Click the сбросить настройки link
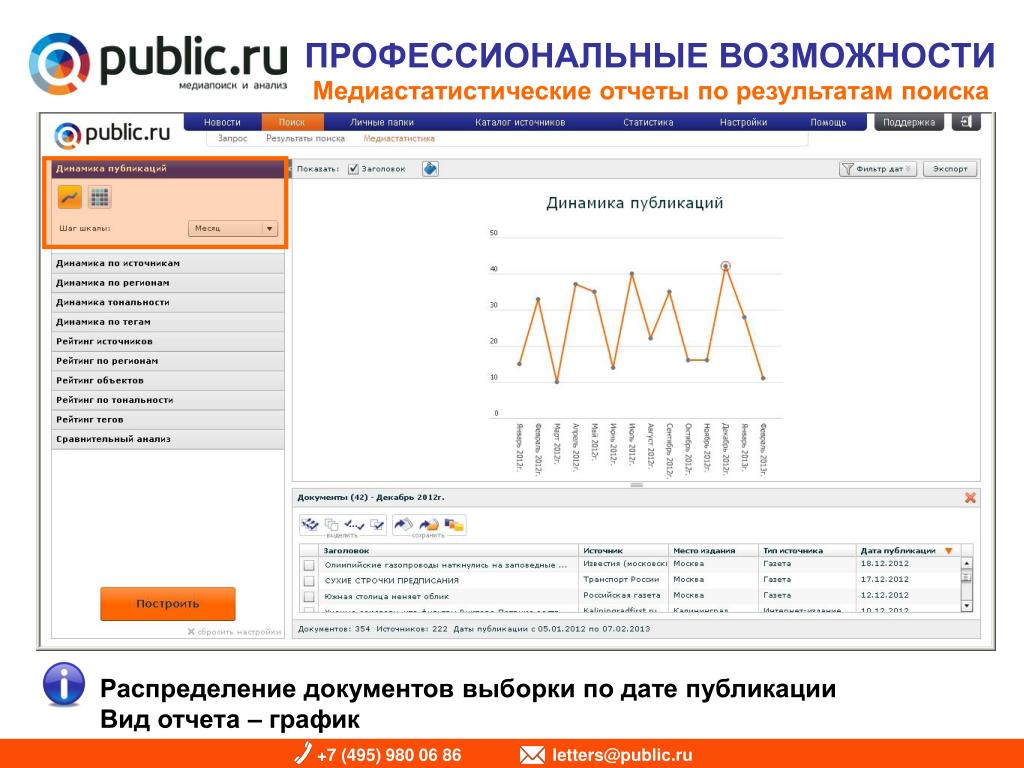Screen dimensions: 1024x768 pos(234,632)
